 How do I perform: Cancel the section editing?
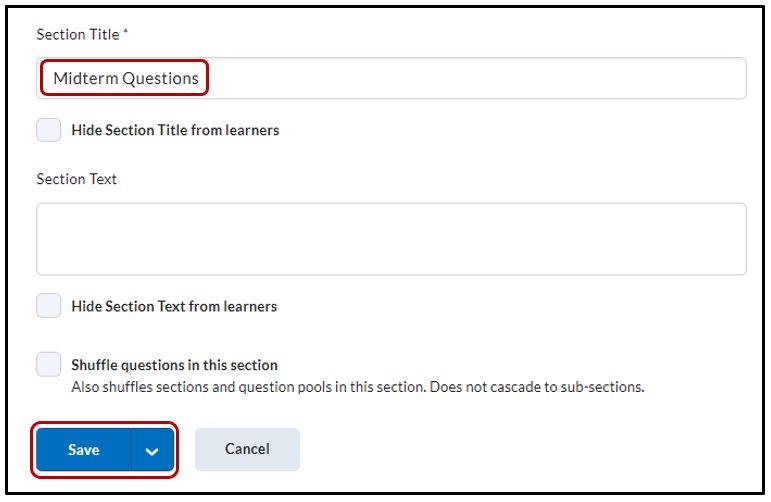(x=247, y=449)
